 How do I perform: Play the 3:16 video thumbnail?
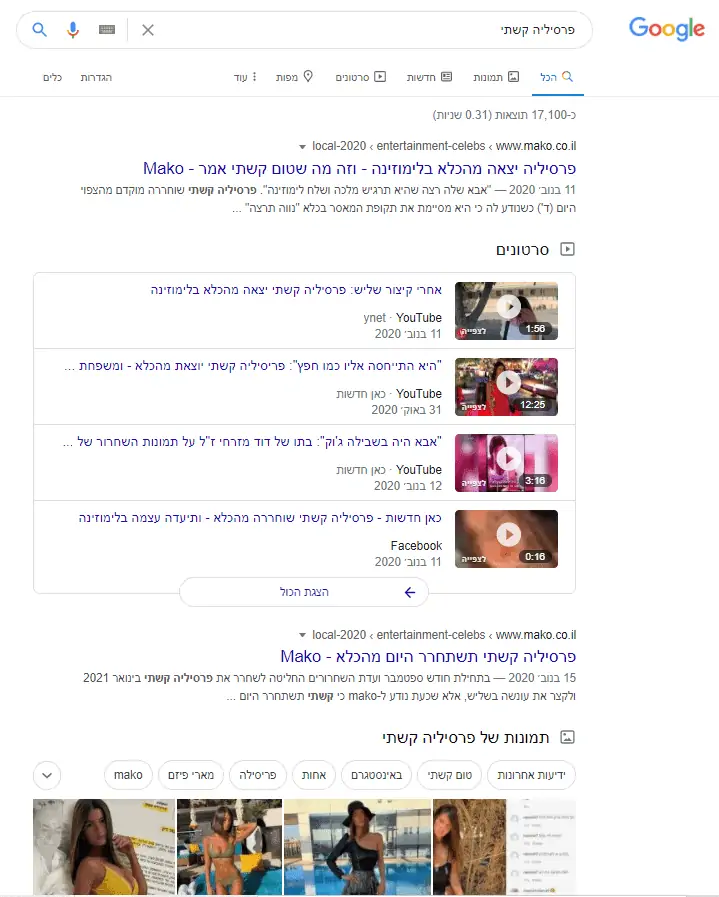click(x=506, y=463)
